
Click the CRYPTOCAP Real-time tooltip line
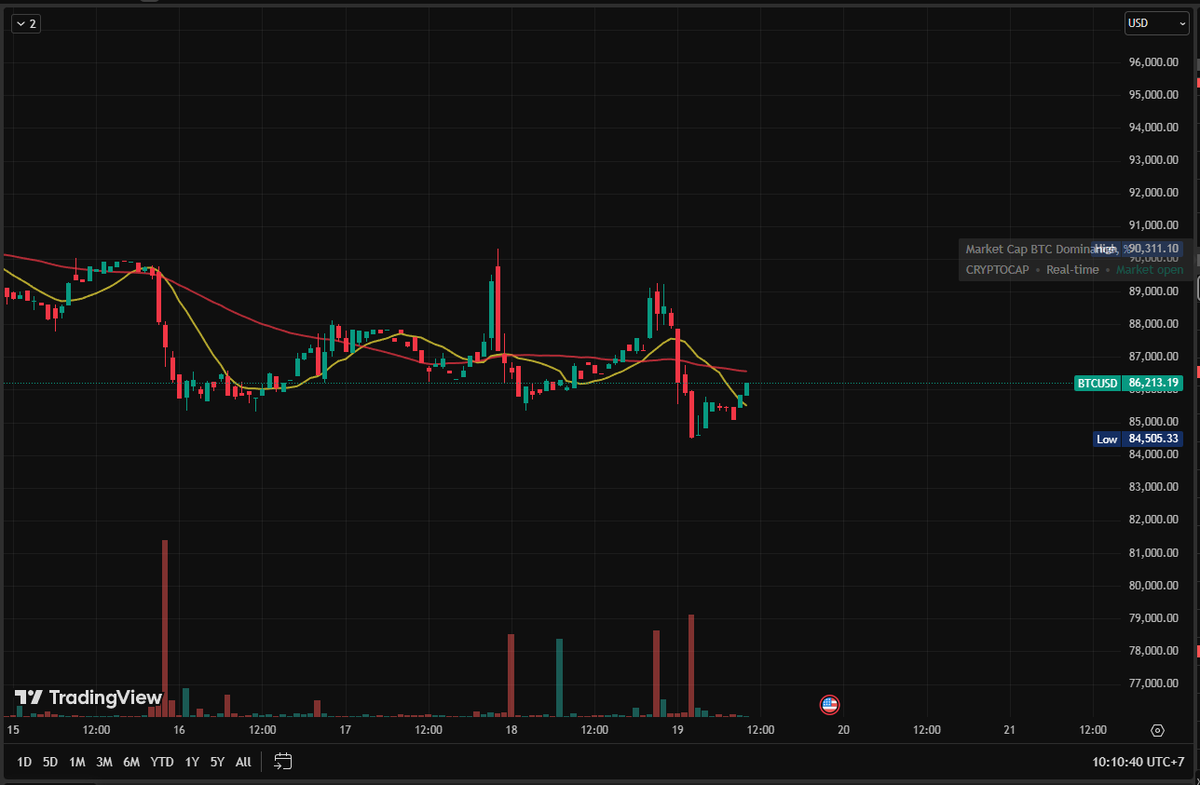(1074, 270)
